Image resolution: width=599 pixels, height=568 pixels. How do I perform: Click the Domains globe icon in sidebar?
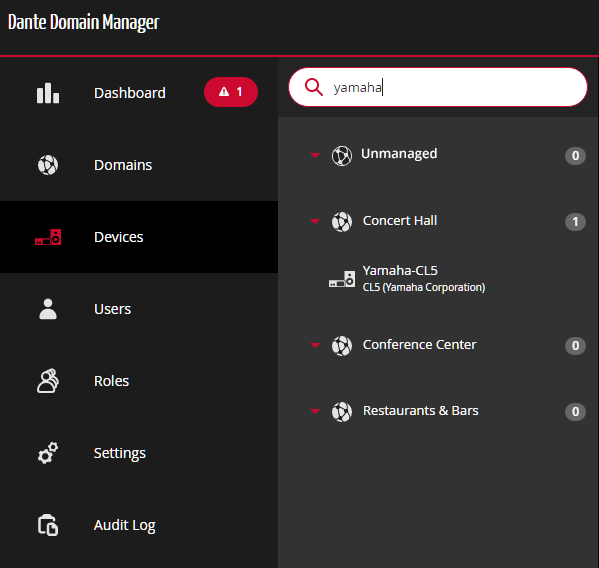(x=48, y=165)
